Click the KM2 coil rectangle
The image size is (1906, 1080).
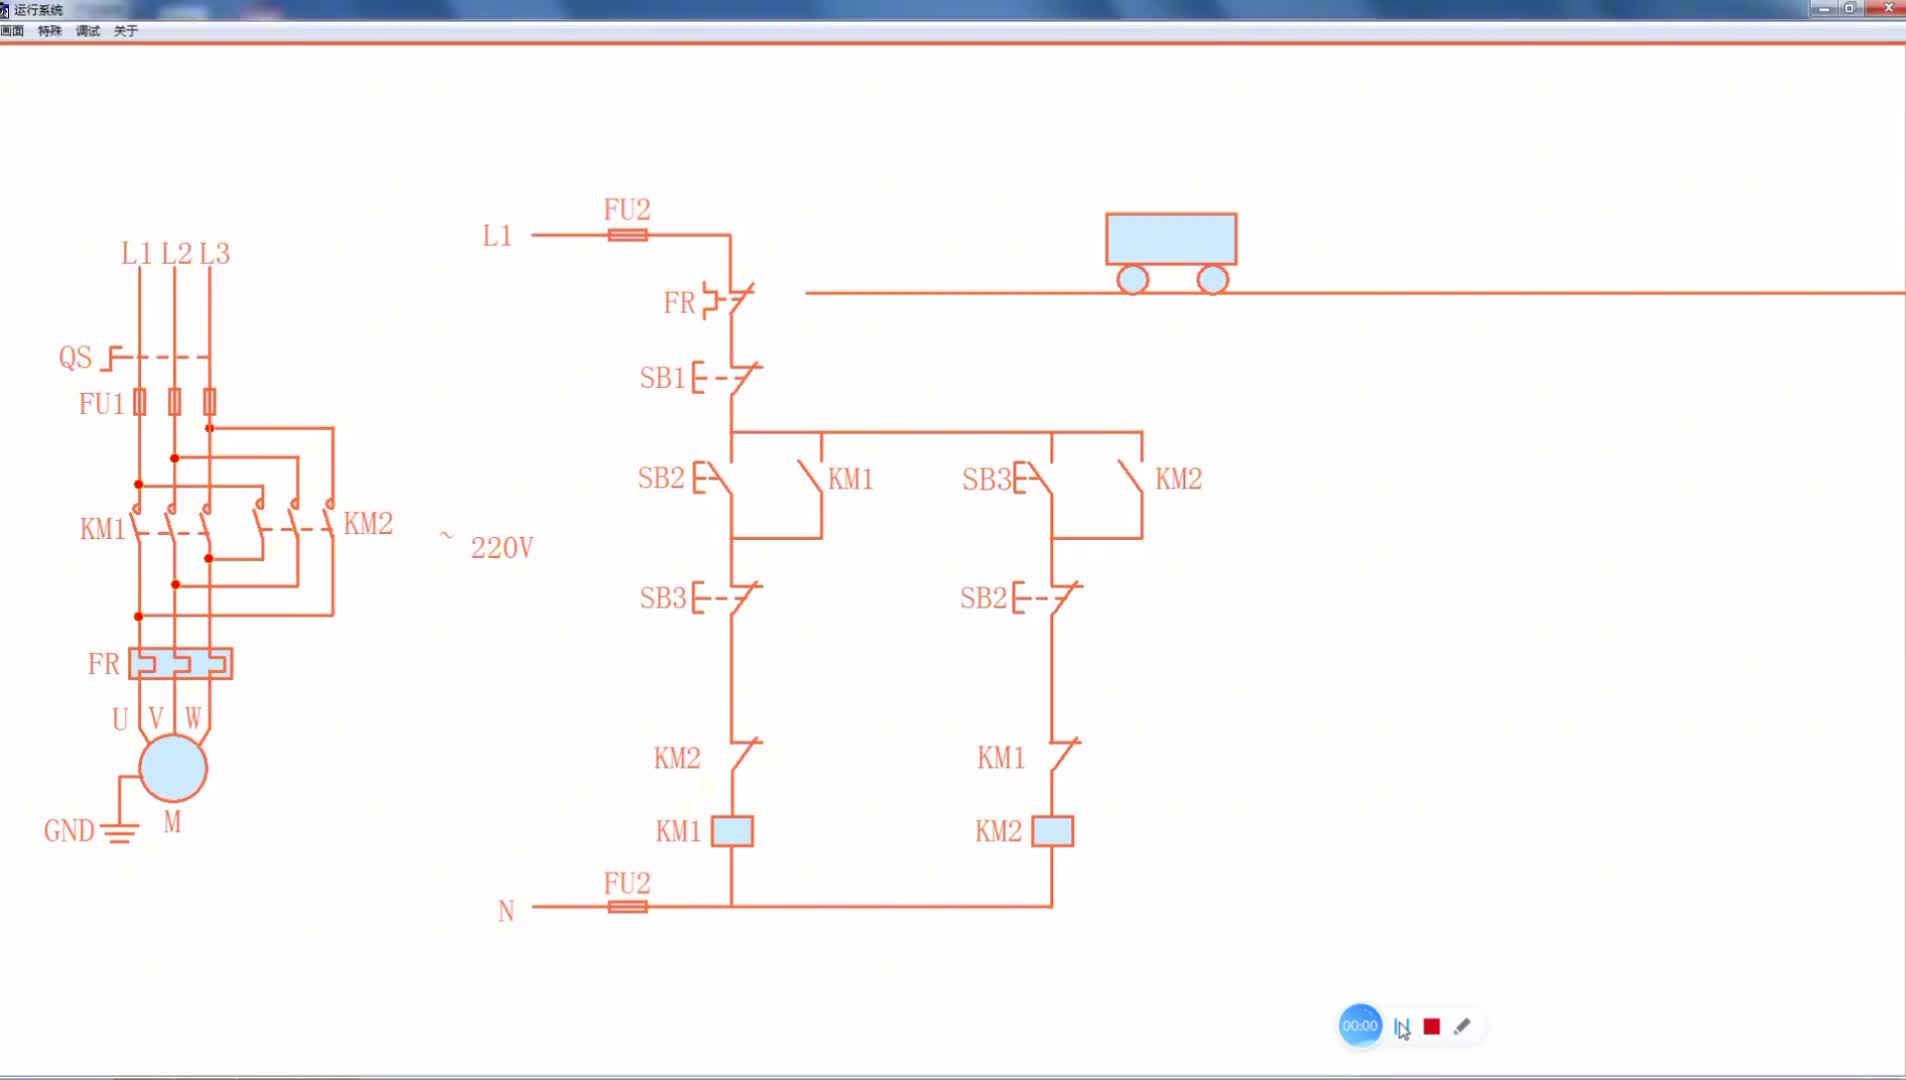click(x=1052, y=831)
